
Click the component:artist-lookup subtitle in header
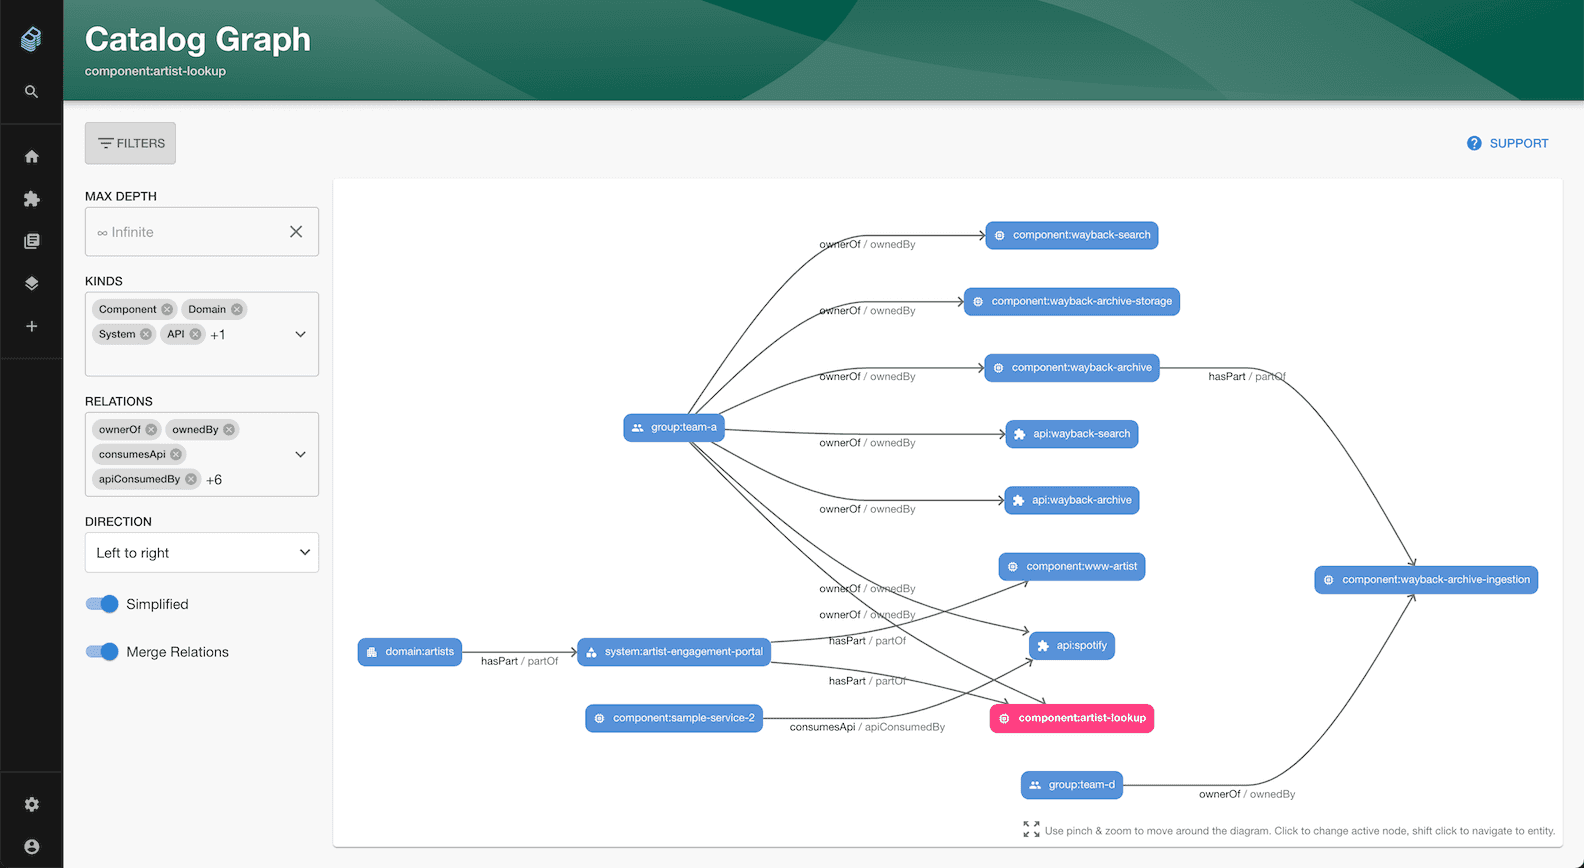coord(155,71)
